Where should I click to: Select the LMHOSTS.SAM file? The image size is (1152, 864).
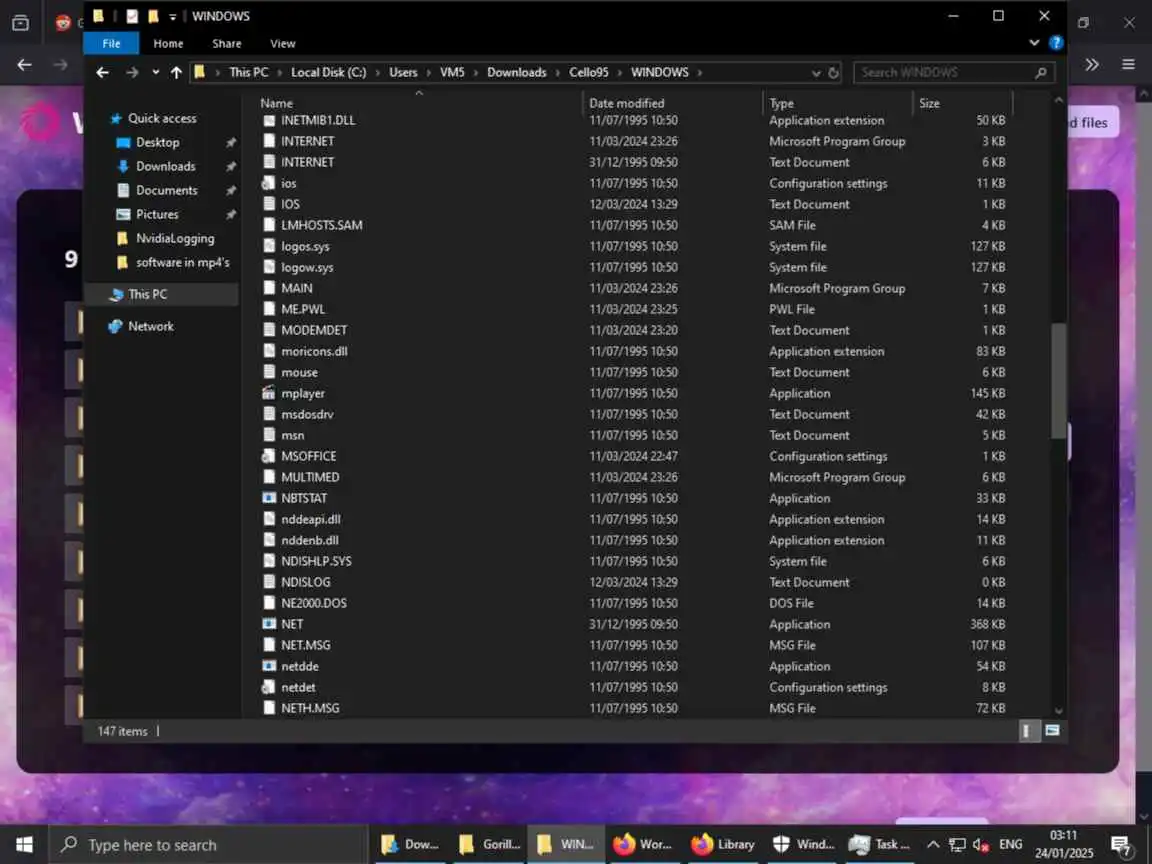pyautogui.click(x=321, y=226)
